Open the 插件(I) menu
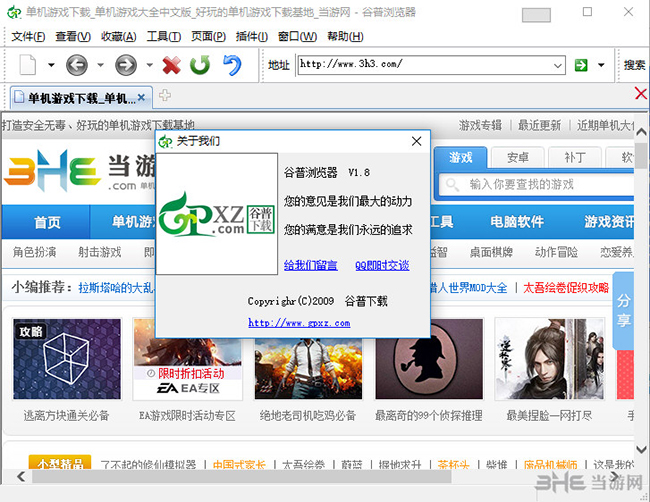The width and height of the screenshot is (650, 502). 252,36
